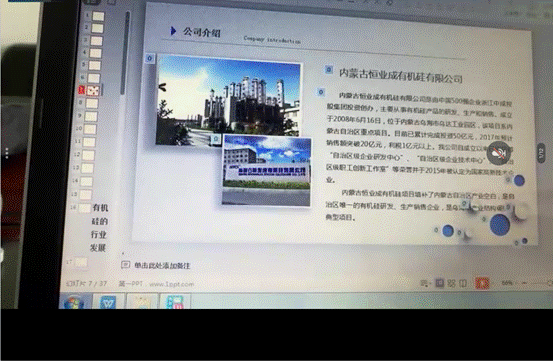Select slide 16 thumbnail
Screen dimensions: 553x361
click(x=84, y=208)
